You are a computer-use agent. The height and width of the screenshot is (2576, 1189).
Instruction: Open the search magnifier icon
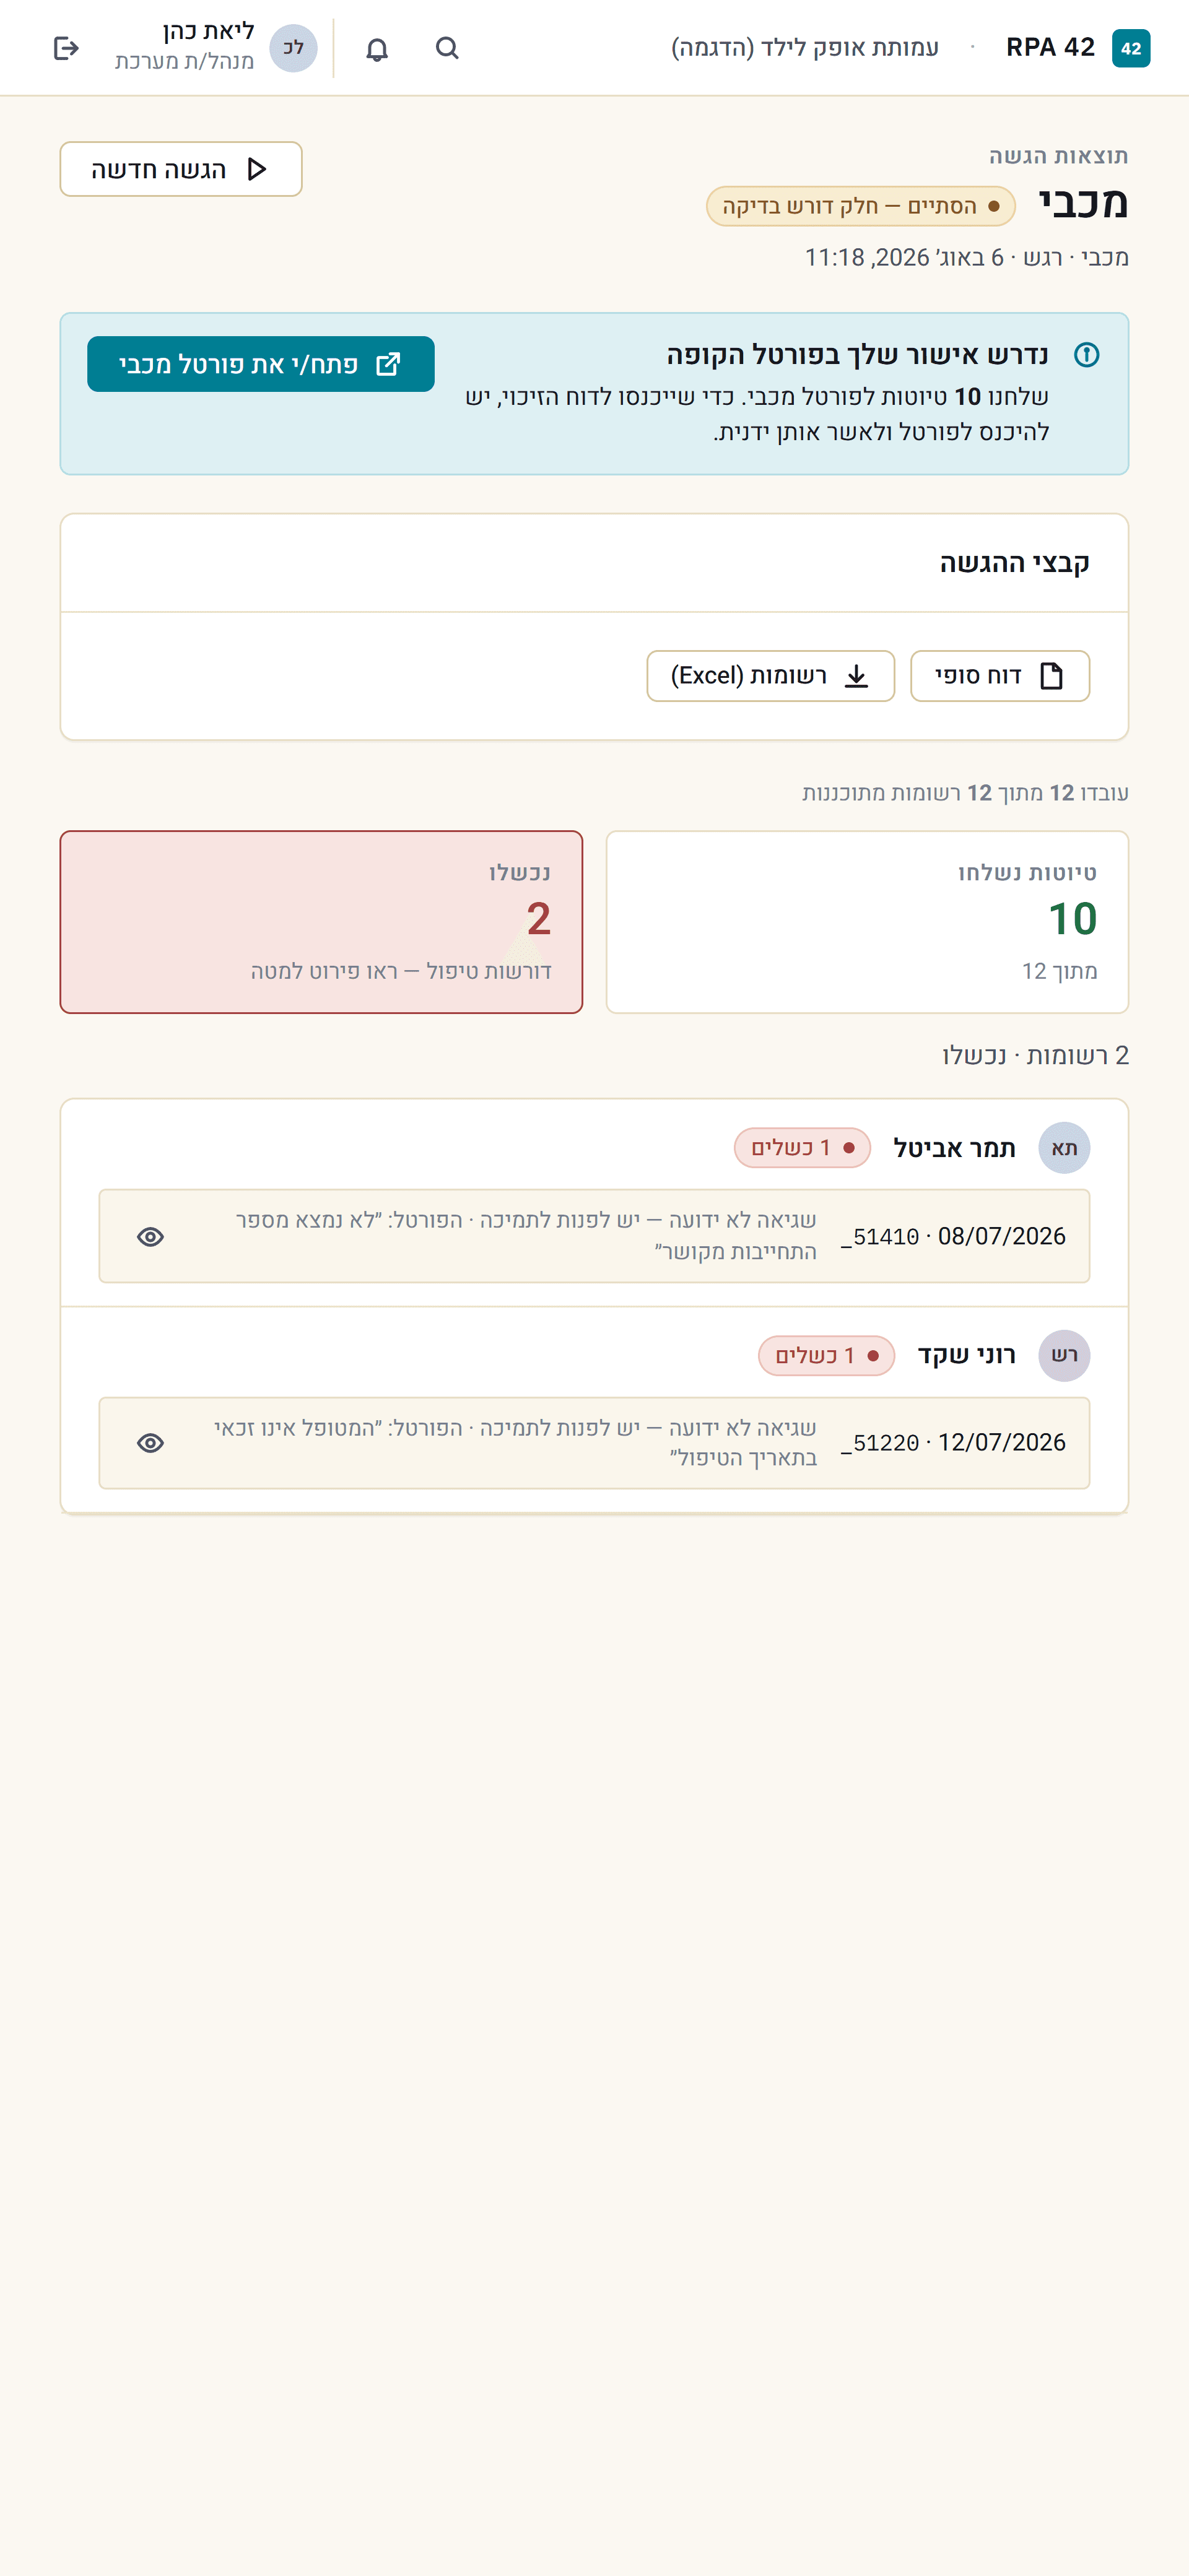447,48
